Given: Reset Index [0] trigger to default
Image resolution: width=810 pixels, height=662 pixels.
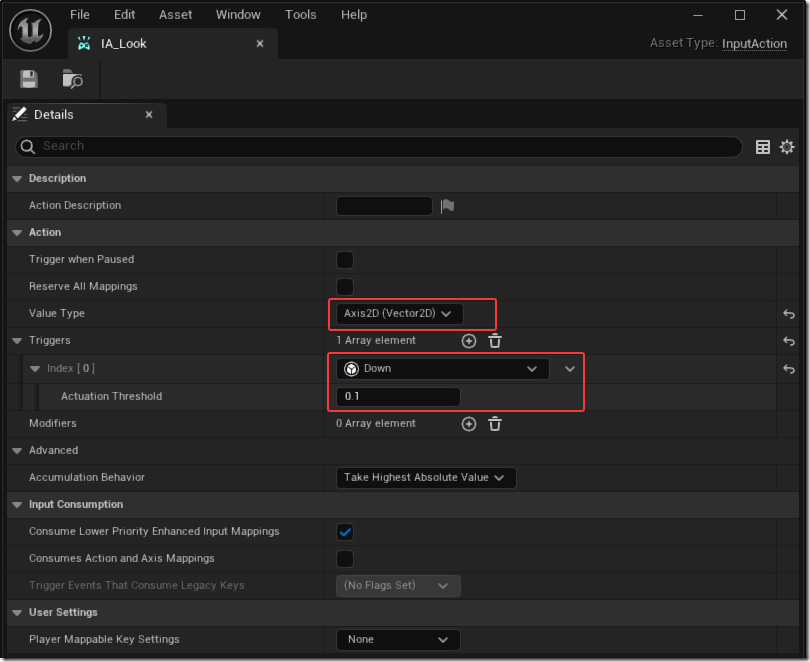Looking at the screenshot, I should pyautogui.click(x=789, y=369).
